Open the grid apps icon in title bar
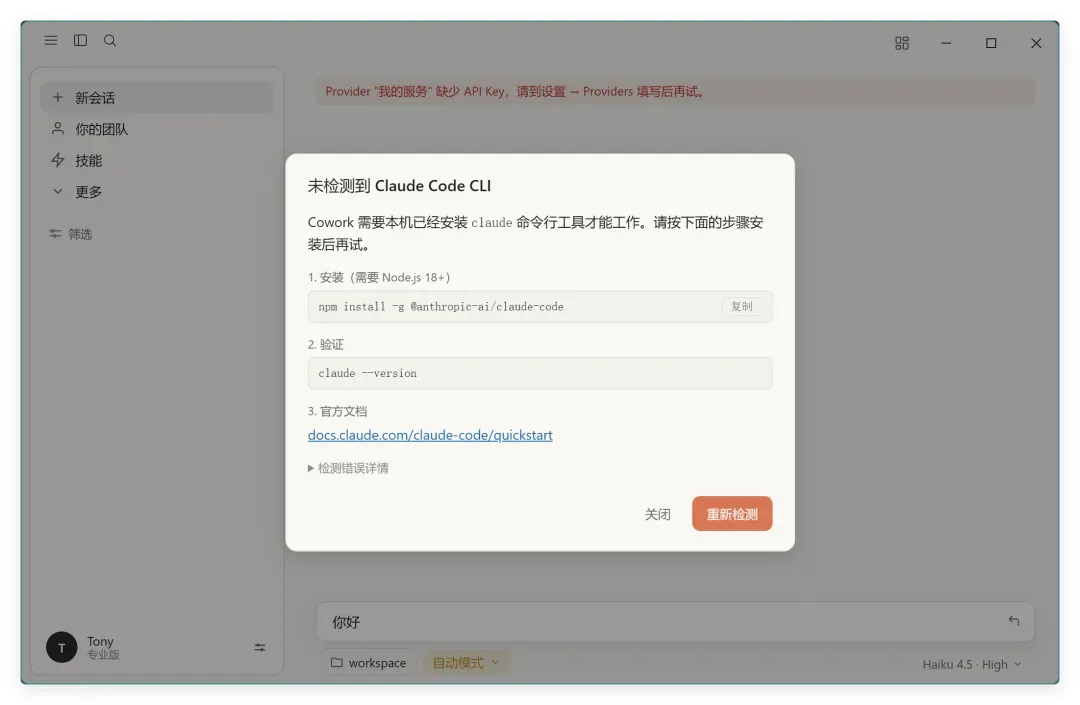The image size is (1080, 705). [x=902, y=43]
